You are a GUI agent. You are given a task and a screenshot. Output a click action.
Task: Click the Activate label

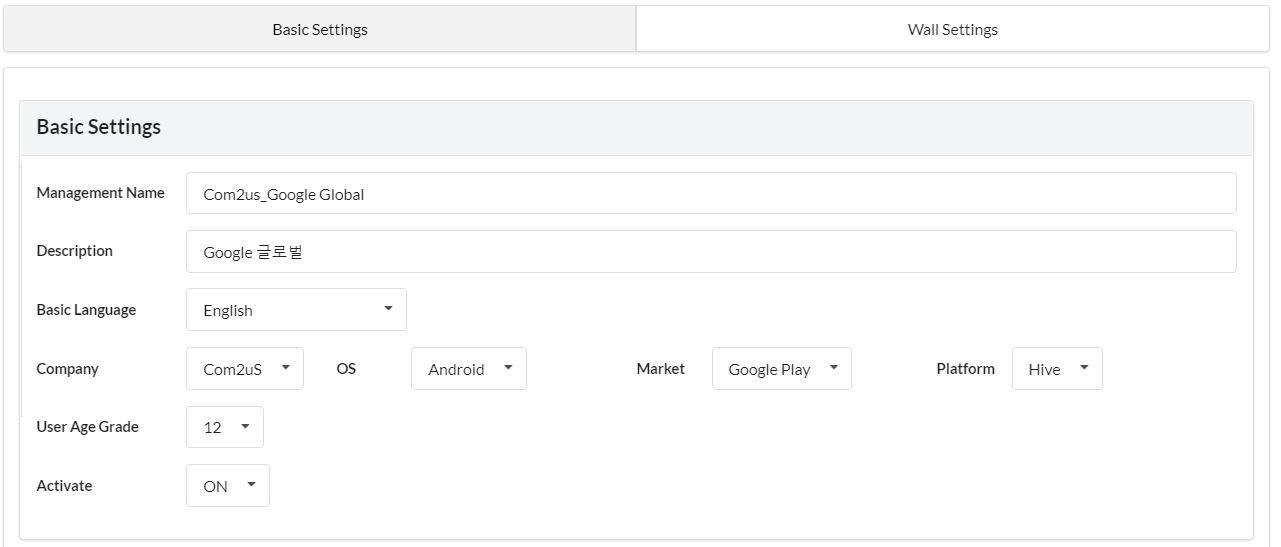[64, 486]
